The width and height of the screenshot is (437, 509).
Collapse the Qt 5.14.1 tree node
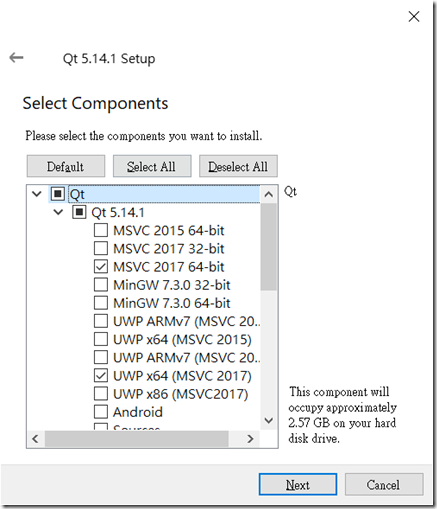tap(58, 212)
